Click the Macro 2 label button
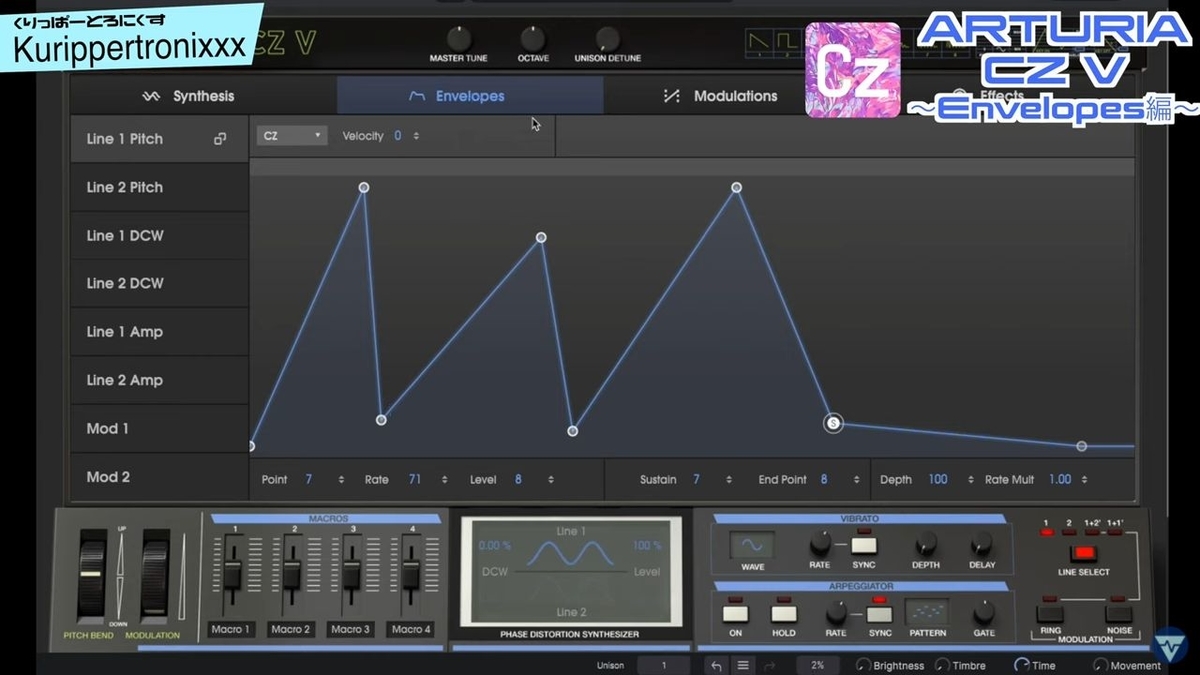This screenshot has width=1200, height=675. pyautogui.click(x=291, y=629)
